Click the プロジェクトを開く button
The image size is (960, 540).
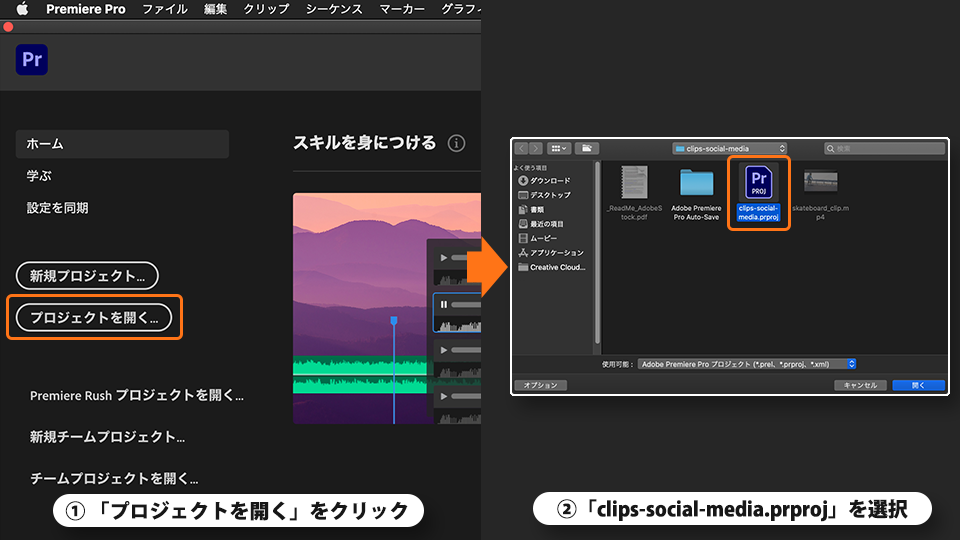click(94, 317)
